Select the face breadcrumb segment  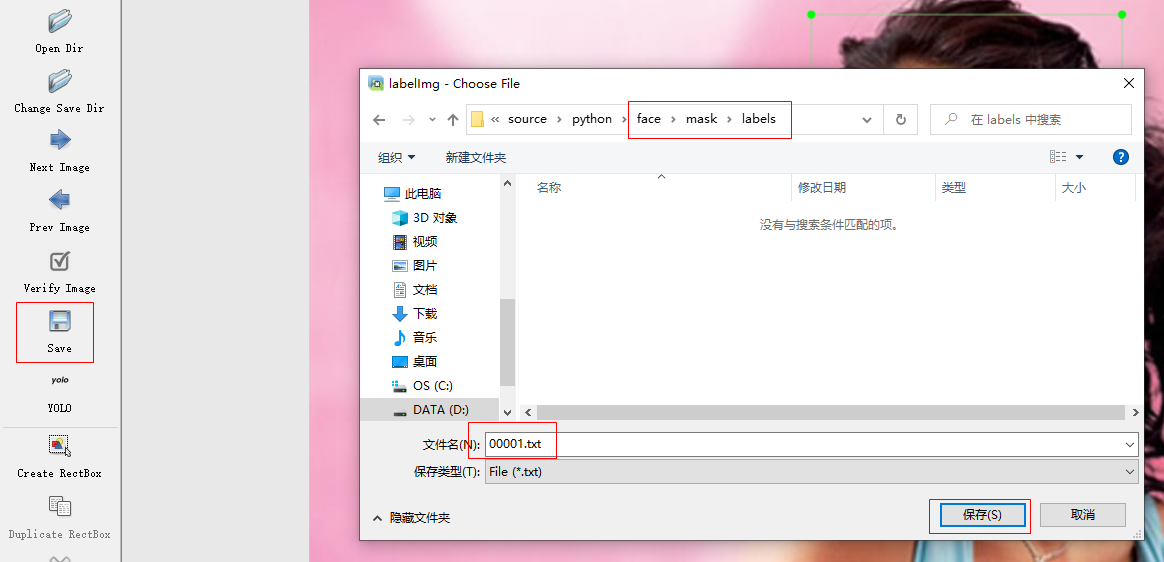click(x=648, y=119)
